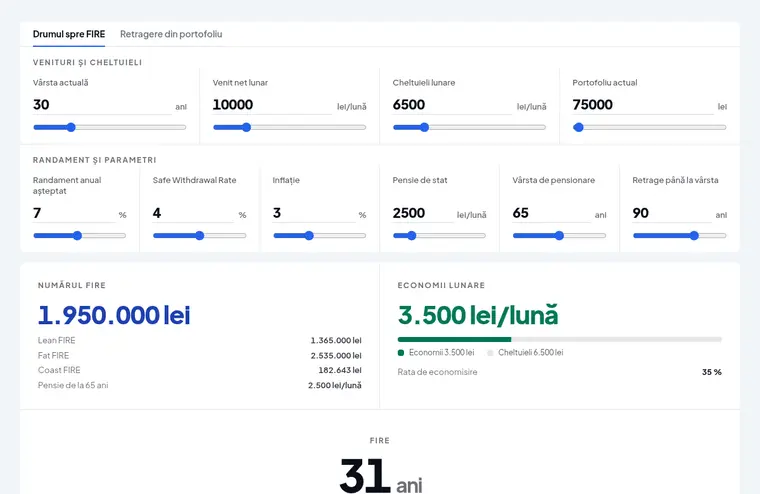This screenshot has height=494, width=760.
Task: Click the Economii 3.500 lei legend item
Action: [x=436, y=352]
